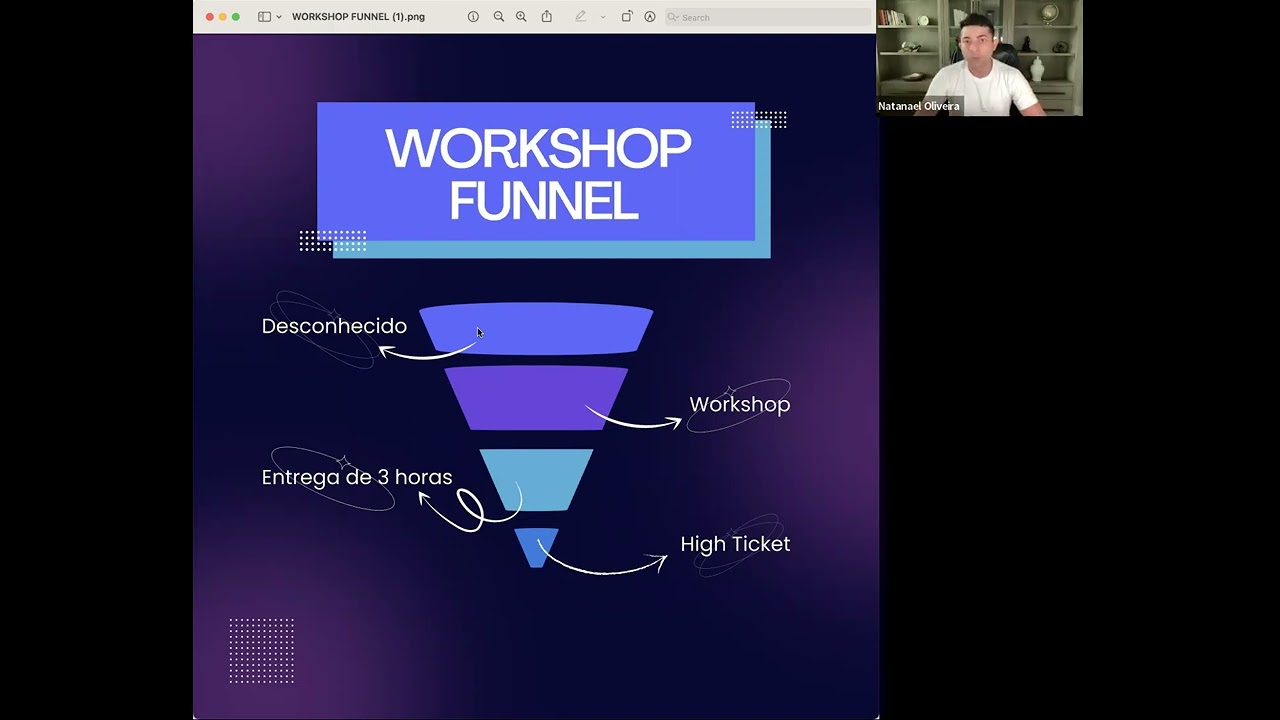
Task: Close the Preview window with red button
Action: pos(209,17)
